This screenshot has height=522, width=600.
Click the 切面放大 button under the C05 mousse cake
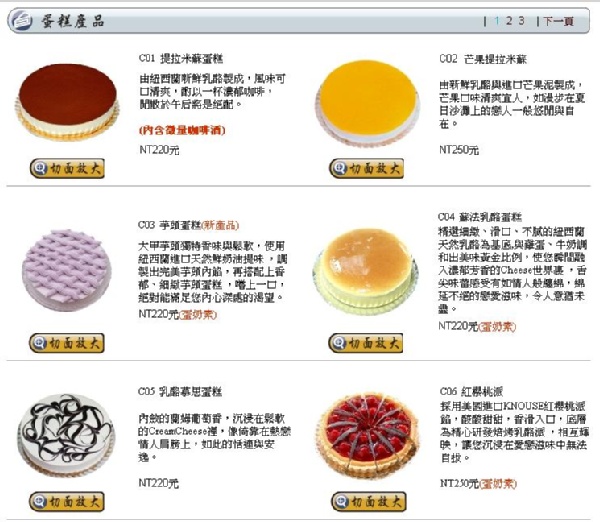67,502
